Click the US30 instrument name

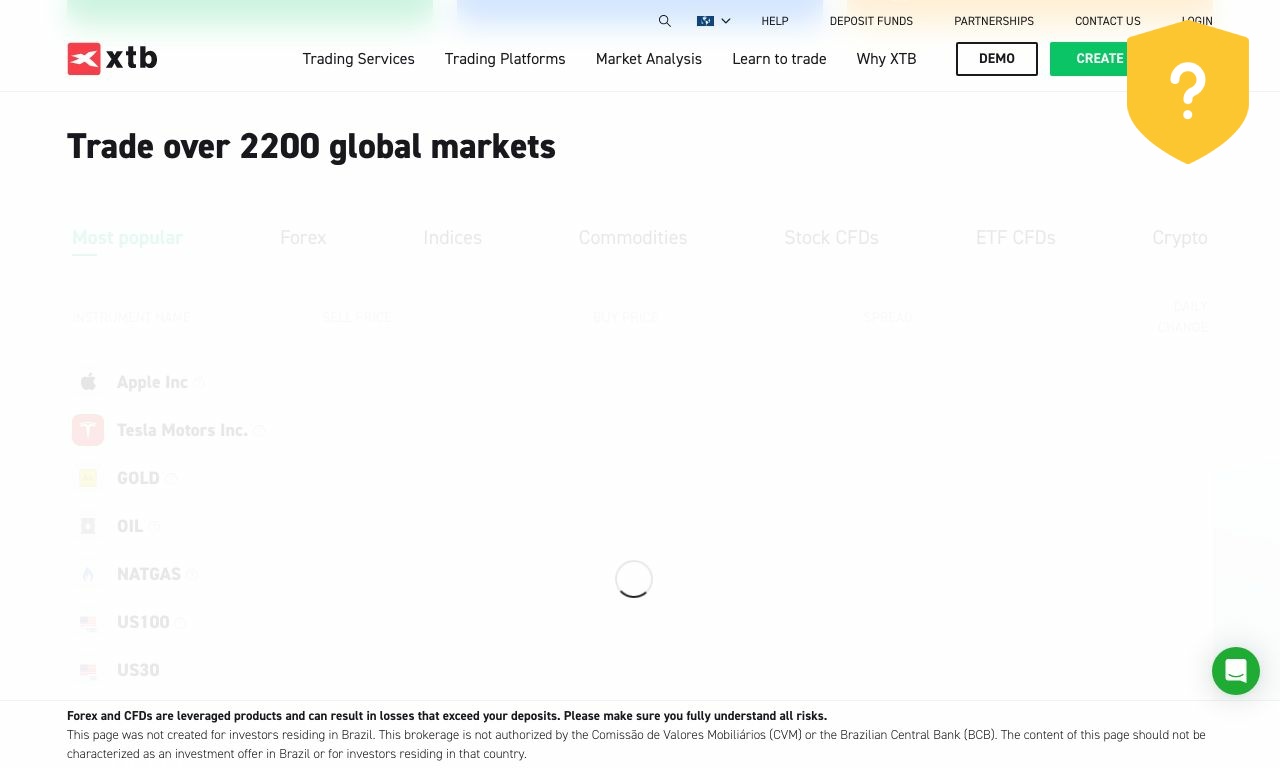pos(138,670)
